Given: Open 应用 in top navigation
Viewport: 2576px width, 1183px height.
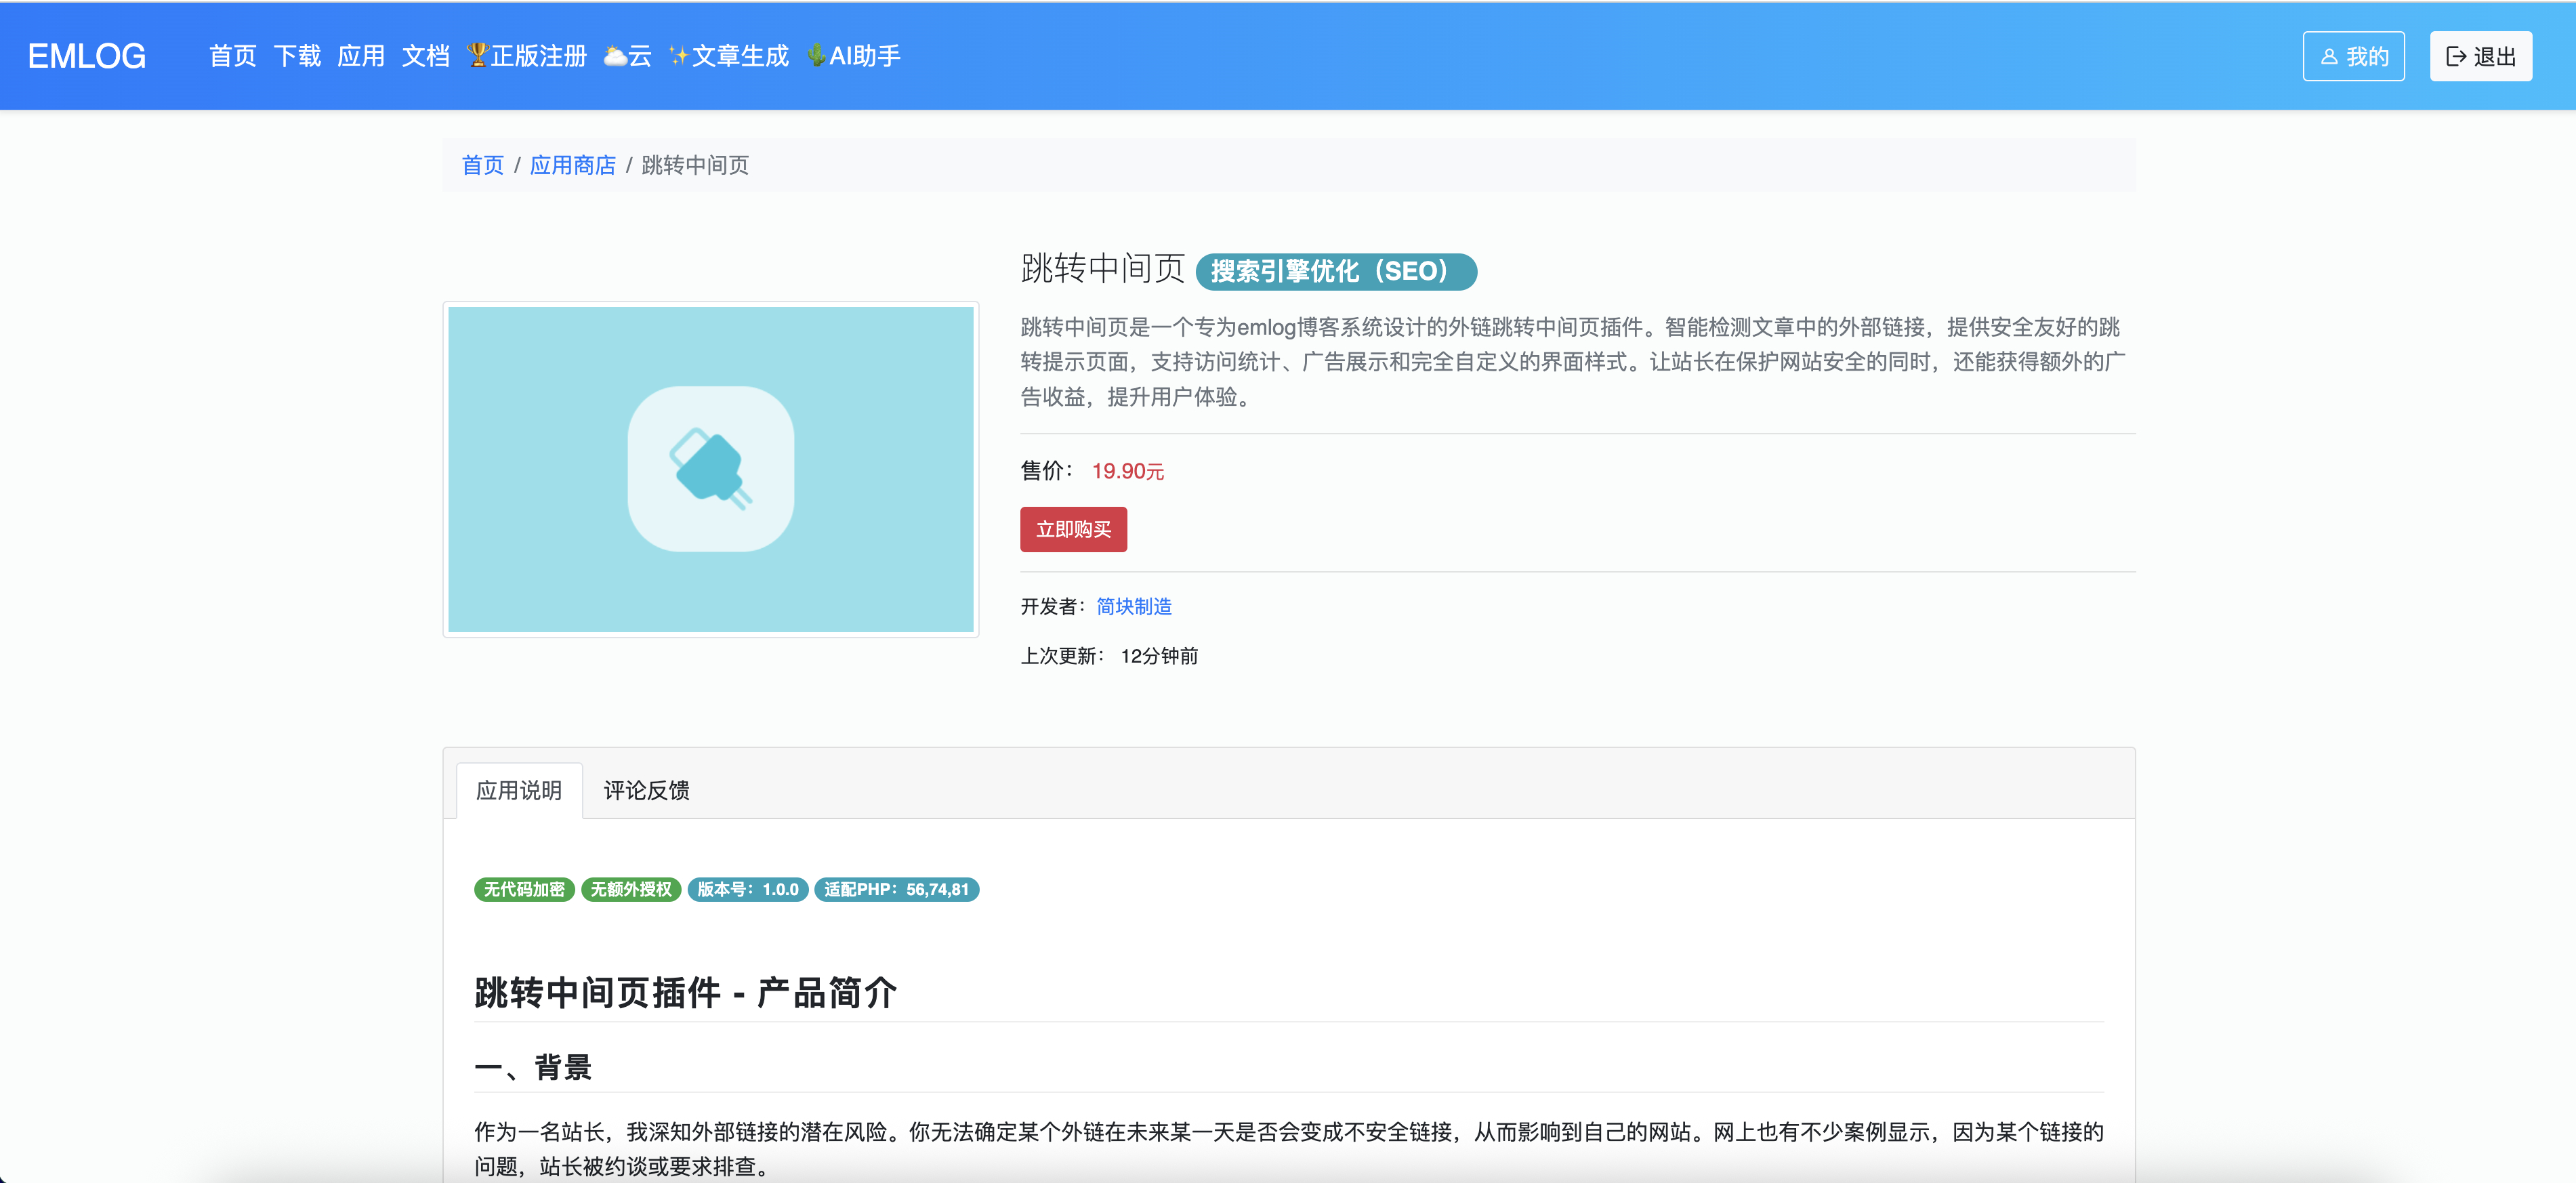Looking at the screenshot, I should [361, 56].
